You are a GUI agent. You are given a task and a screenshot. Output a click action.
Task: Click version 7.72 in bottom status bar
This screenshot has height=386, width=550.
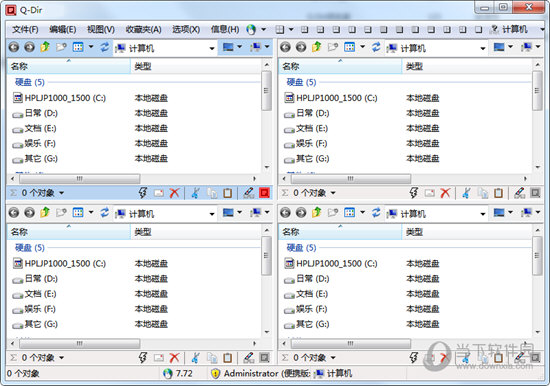tap(179, 373)
